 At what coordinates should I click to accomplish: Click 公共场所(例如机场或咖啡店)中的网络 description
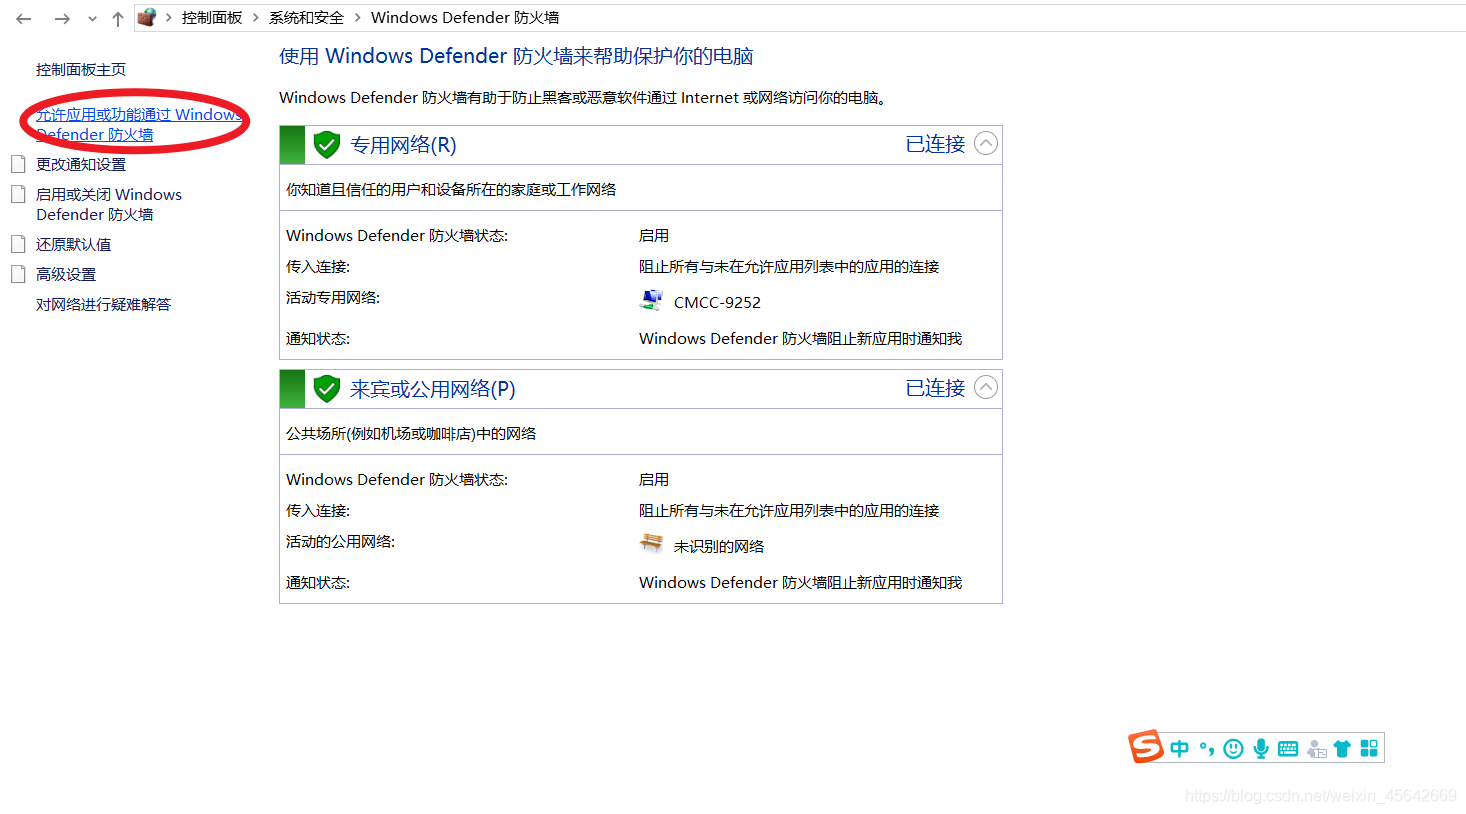click(411, 433)
